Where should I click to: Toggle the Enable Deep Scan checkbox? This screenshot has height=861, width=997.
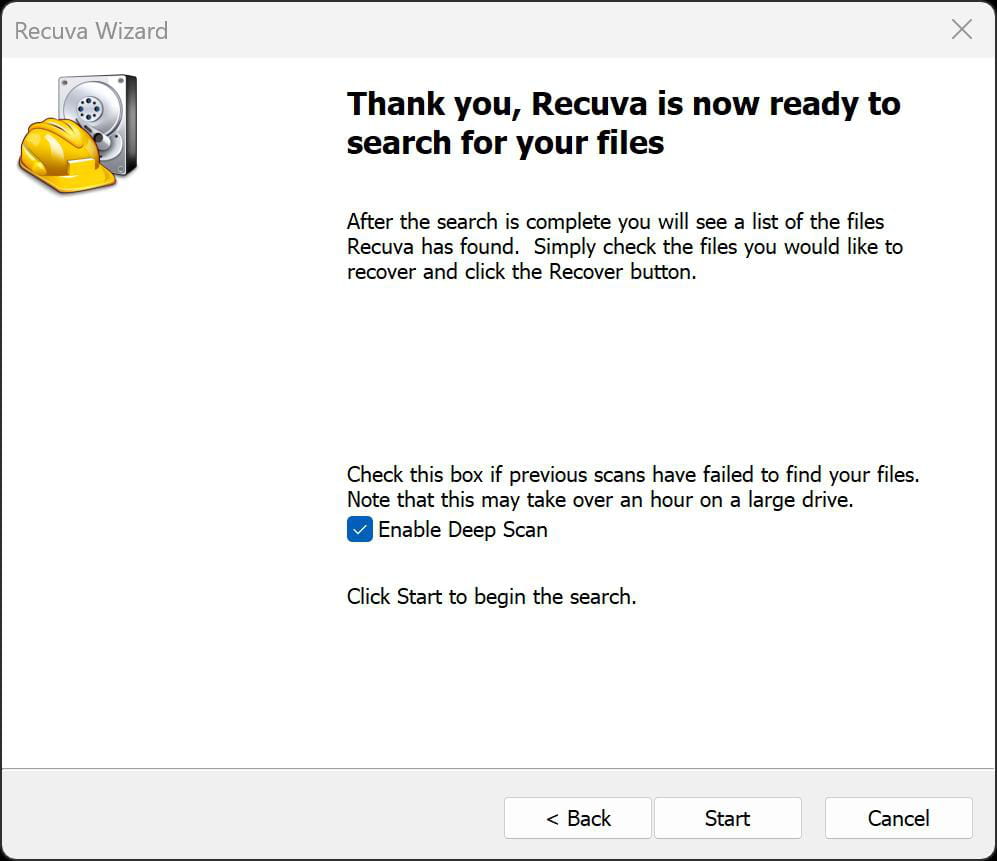pos(359,530)
